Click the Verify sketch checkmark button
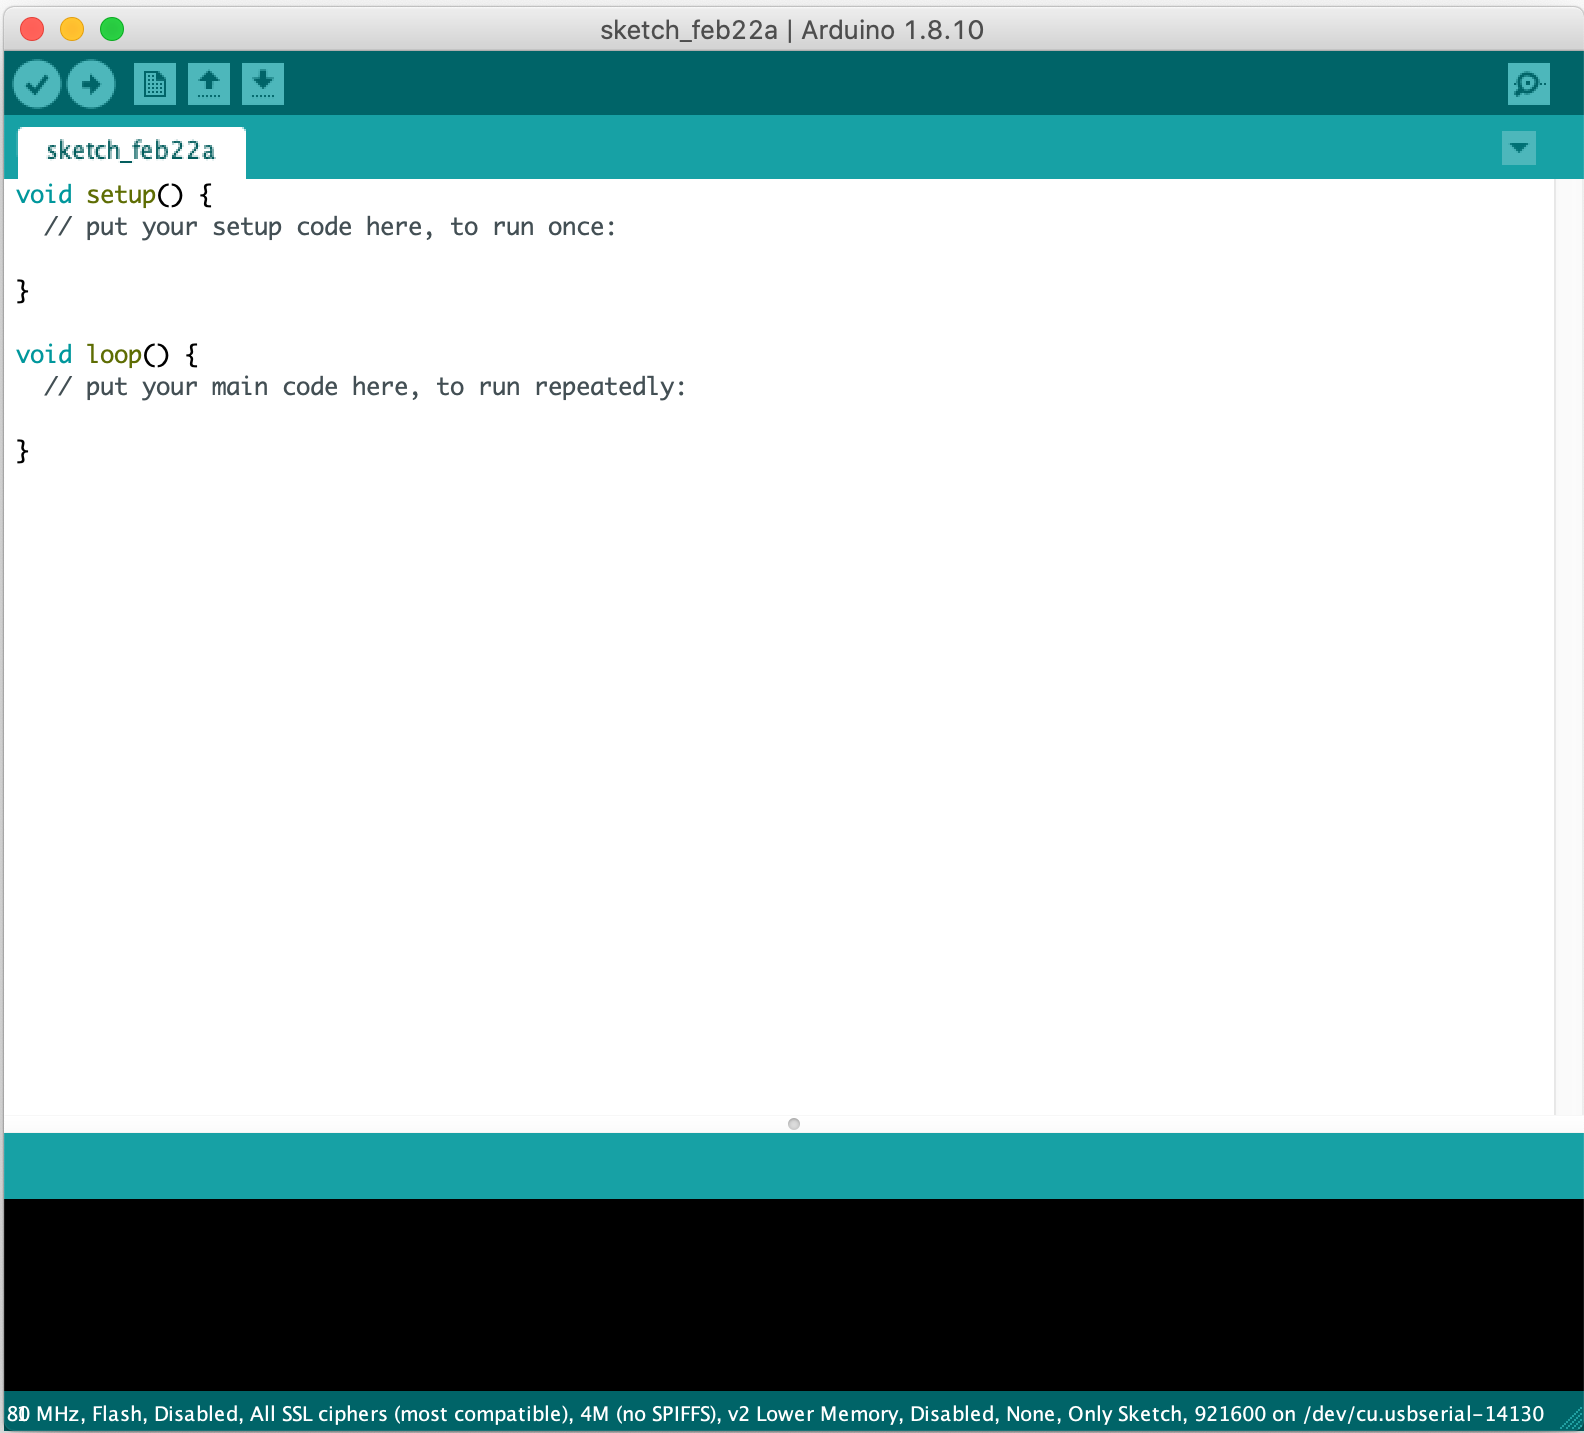1584x1433 pixels. (37, 84)
